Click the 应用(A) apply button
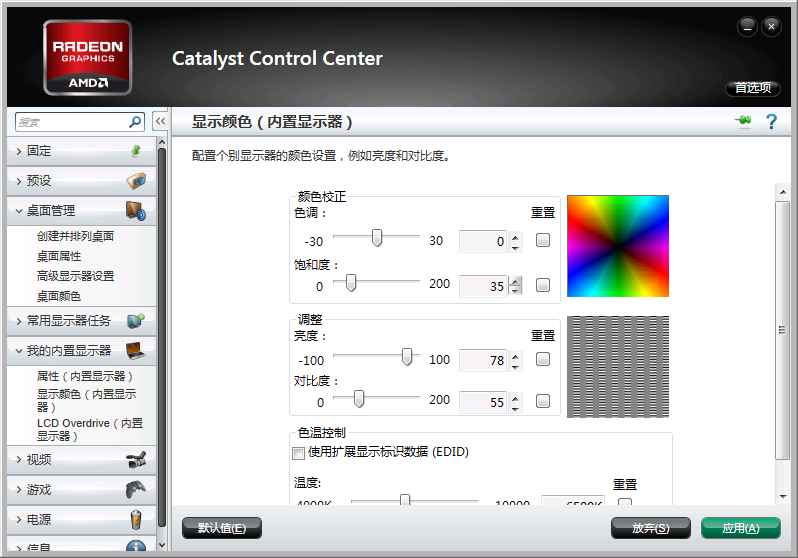Viewport: 798px width, 558px height. pyautogui.click(x=741, y=528)
